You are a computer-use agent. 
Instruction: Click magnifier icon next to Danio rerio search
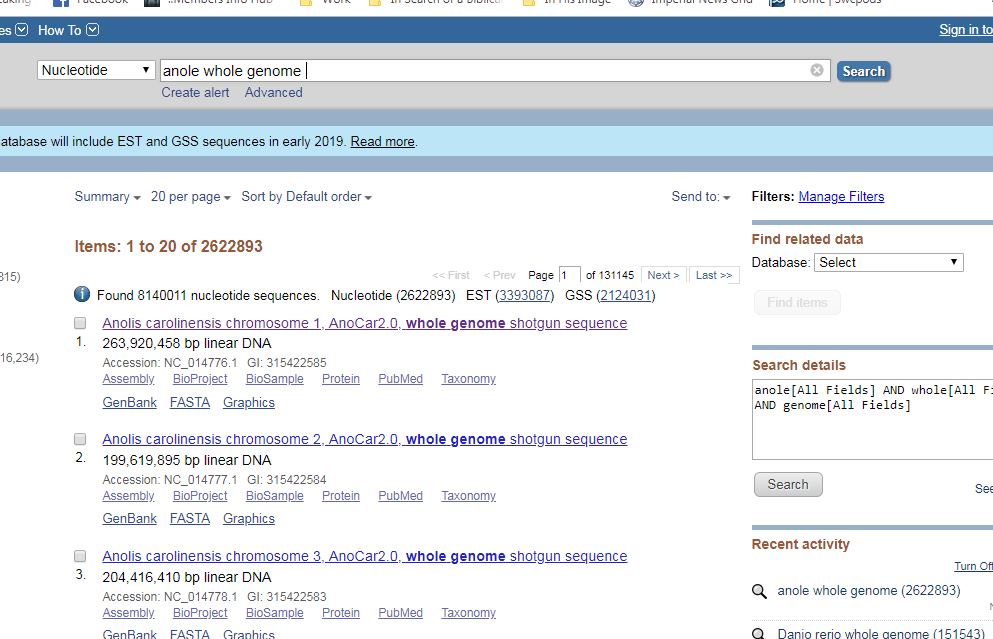click(760, 634)
